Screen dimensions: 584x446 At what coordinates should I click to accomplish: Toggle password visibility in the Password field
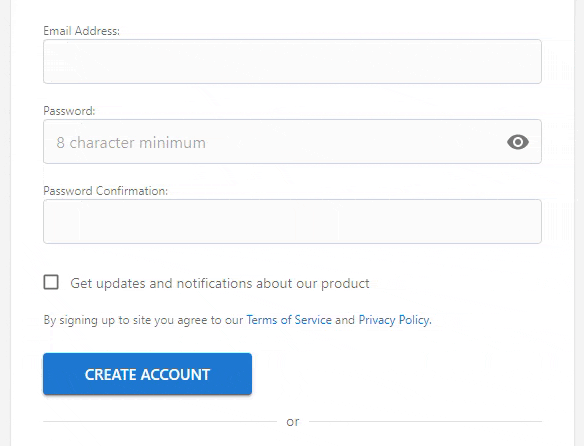pos(518,142)
